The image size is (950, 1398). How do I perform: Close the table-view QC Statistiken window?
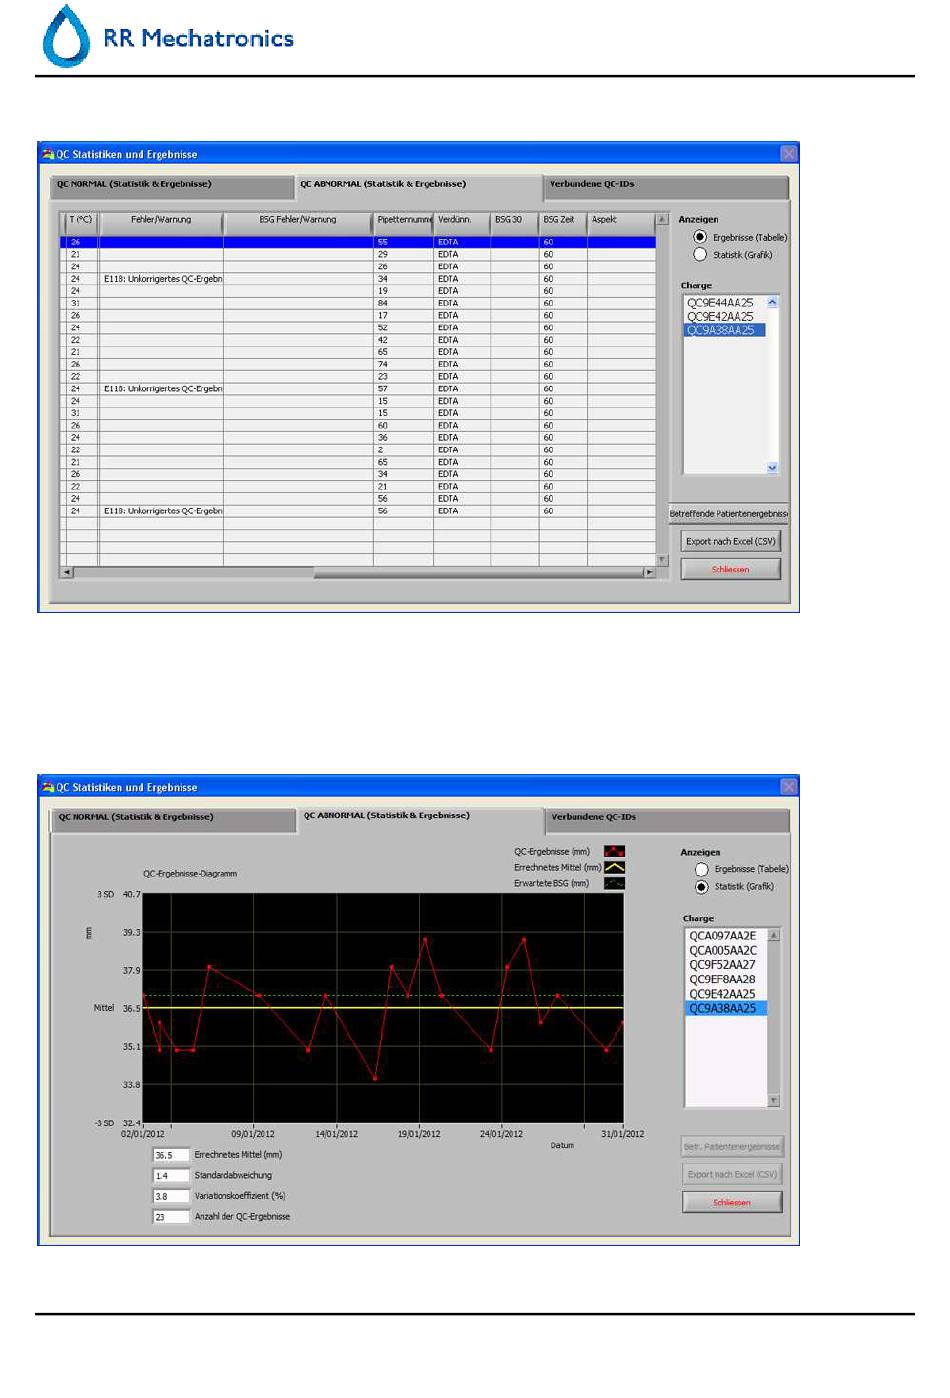(789, 154)
